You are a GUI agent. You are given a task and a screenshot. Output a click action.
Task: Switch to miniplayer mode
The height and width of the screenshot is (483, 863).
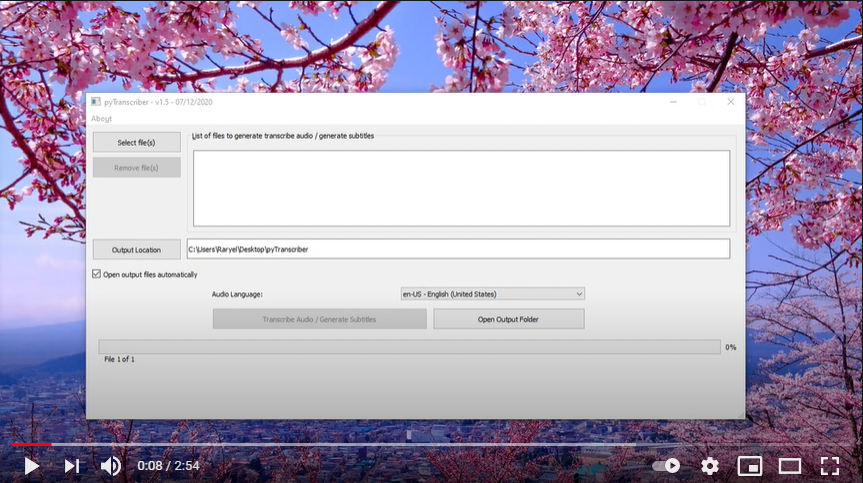tap(749, 466)
